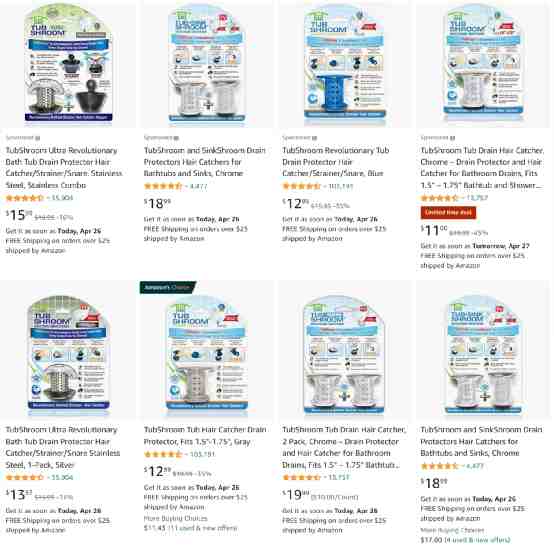
Task: Open star rating for gray TubShroom listing
Action: pyautogui.click(x=163, y=454)
